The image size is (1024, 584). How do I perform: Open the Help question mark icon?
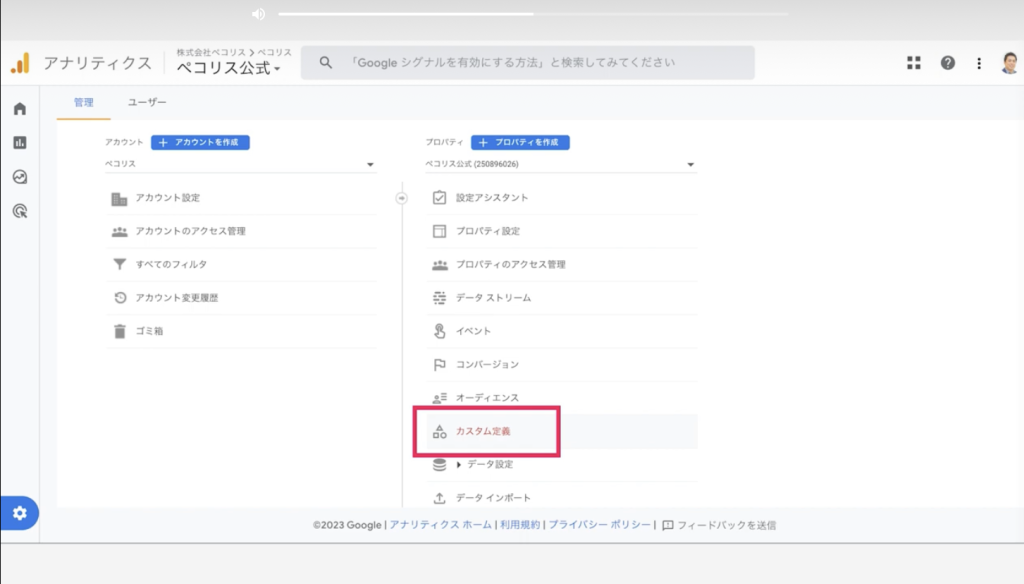[x=948, y=63]
